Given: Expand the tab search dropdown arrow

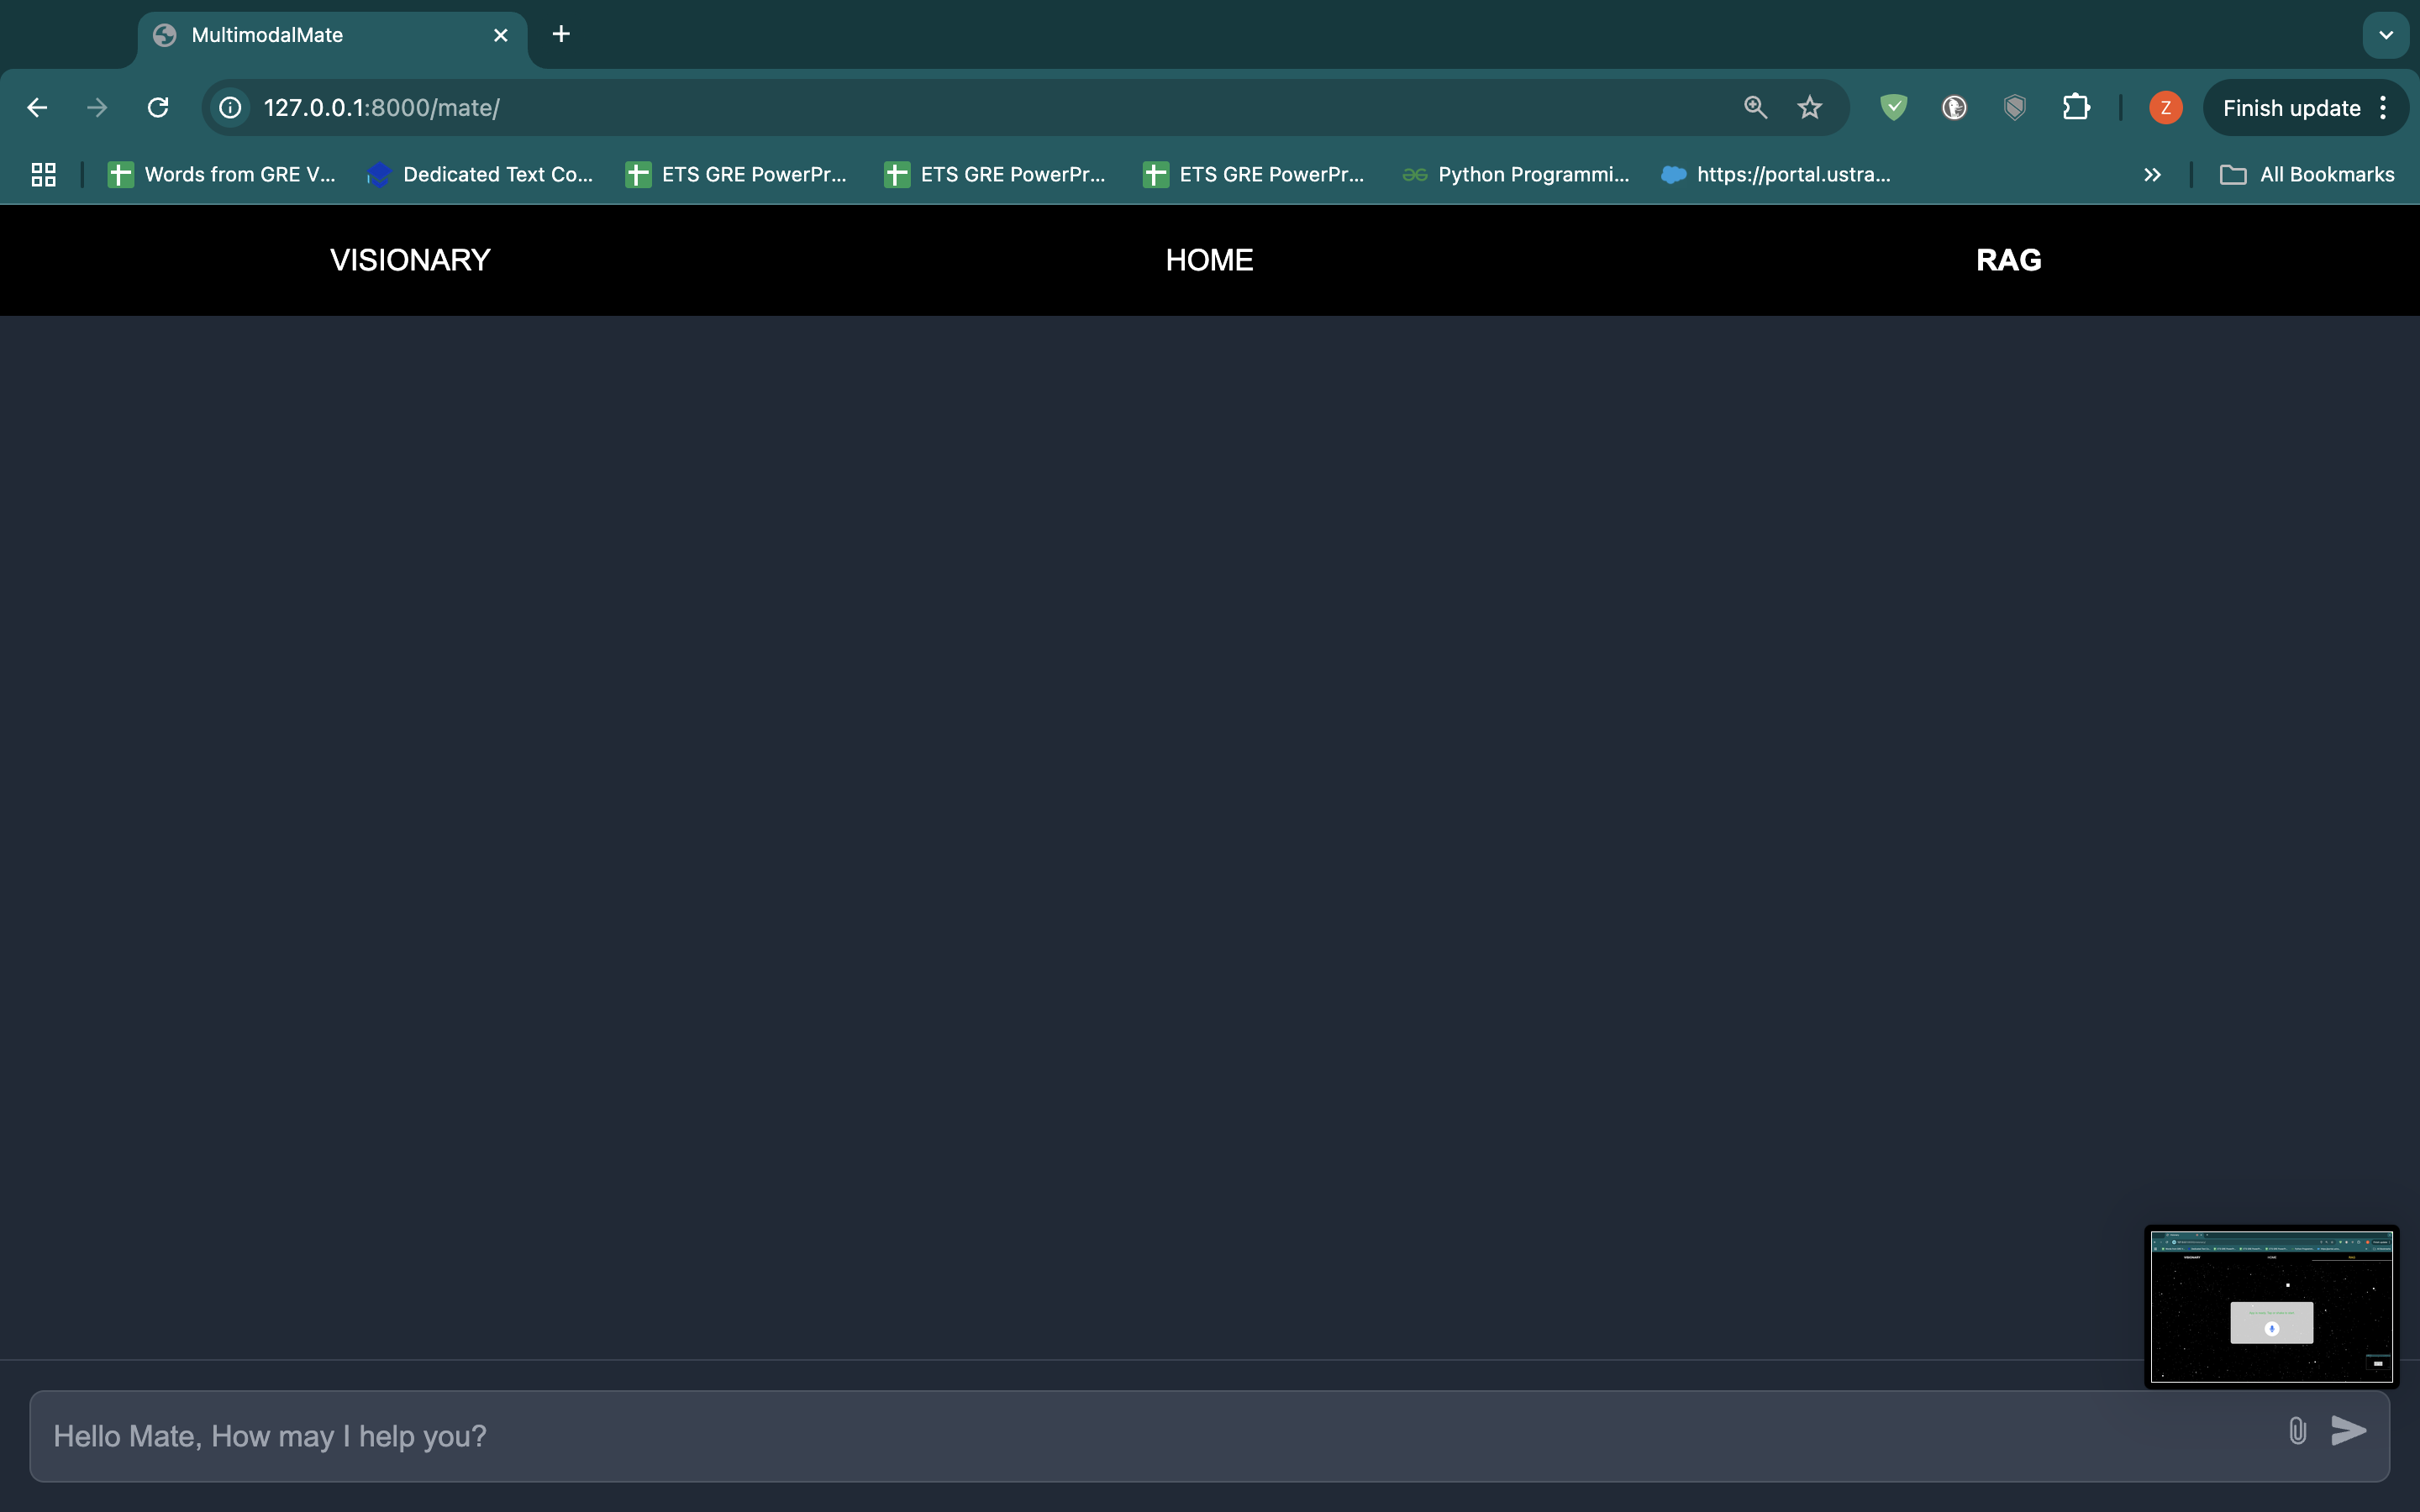Looking at the screenshot, I should click(x=2385, y=35).
